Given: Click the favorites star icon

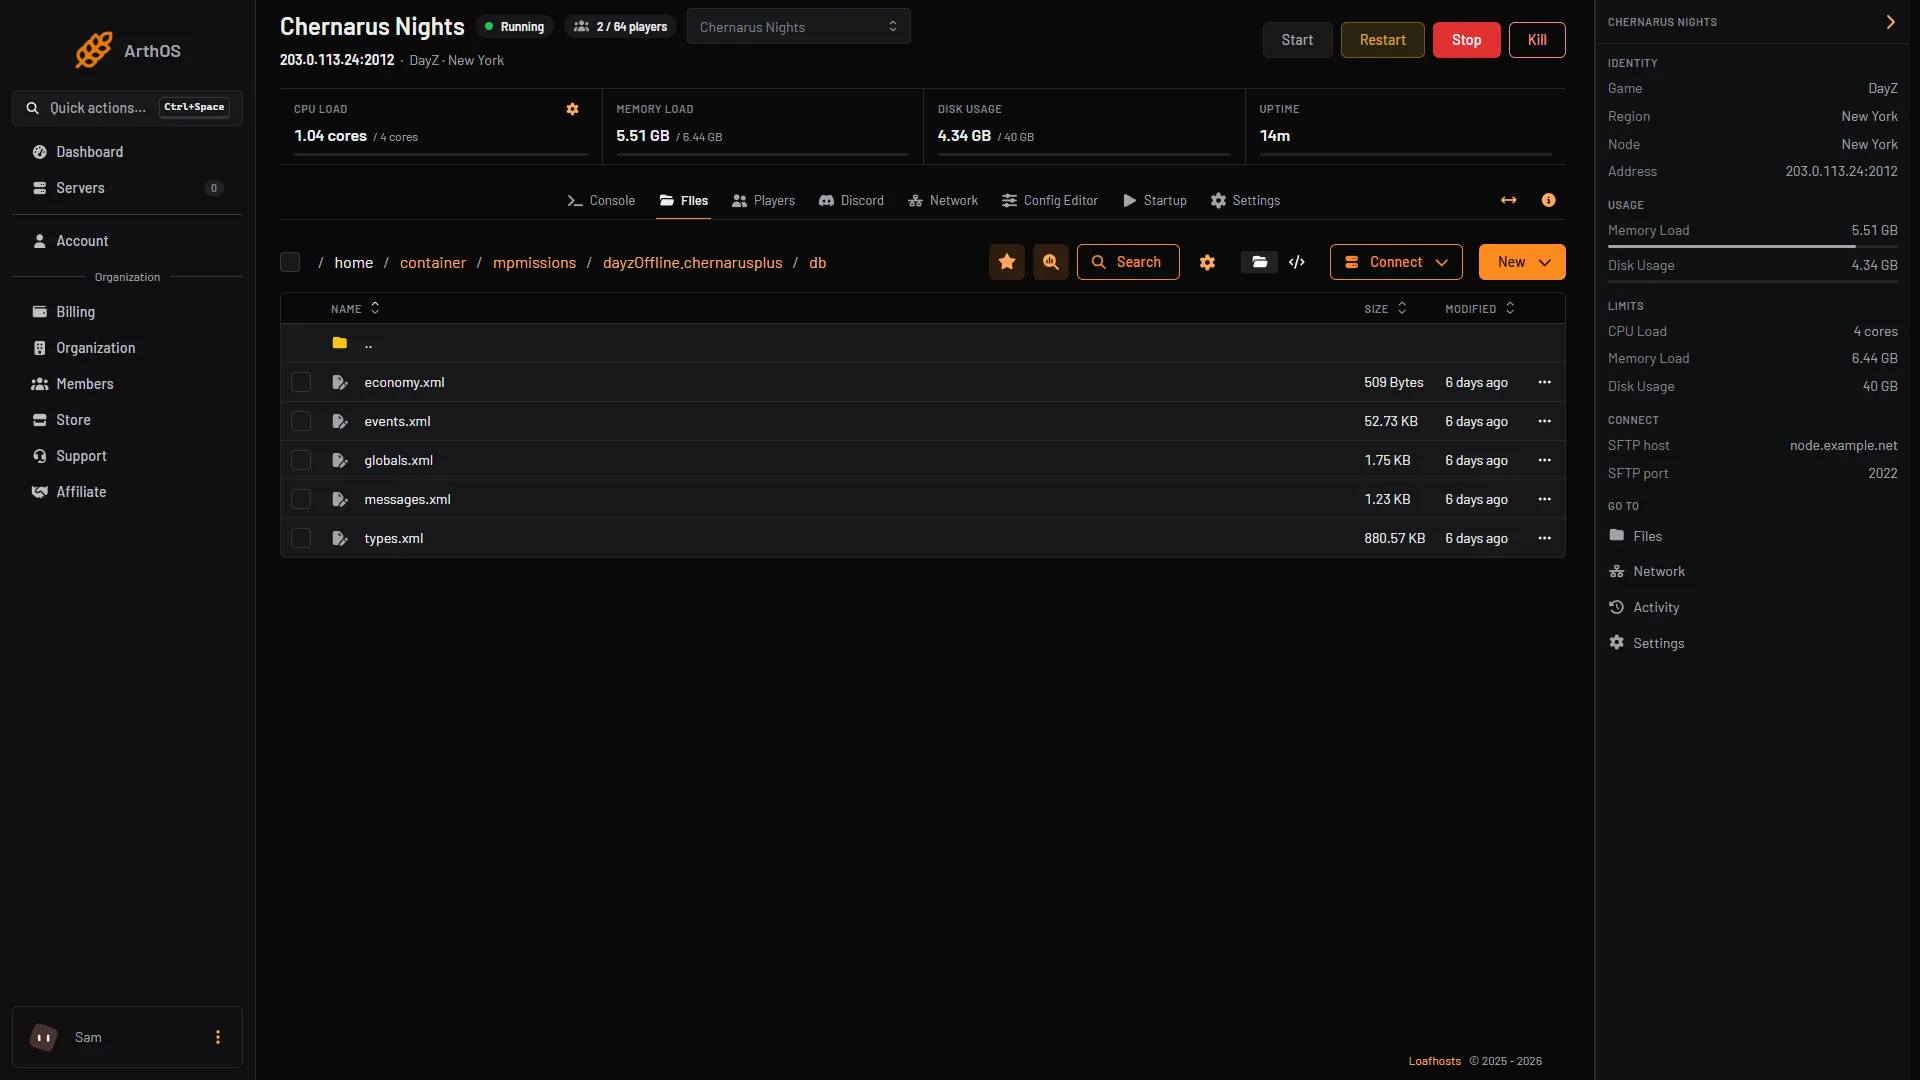Looking at the screenshot, I should (1007, 262).
